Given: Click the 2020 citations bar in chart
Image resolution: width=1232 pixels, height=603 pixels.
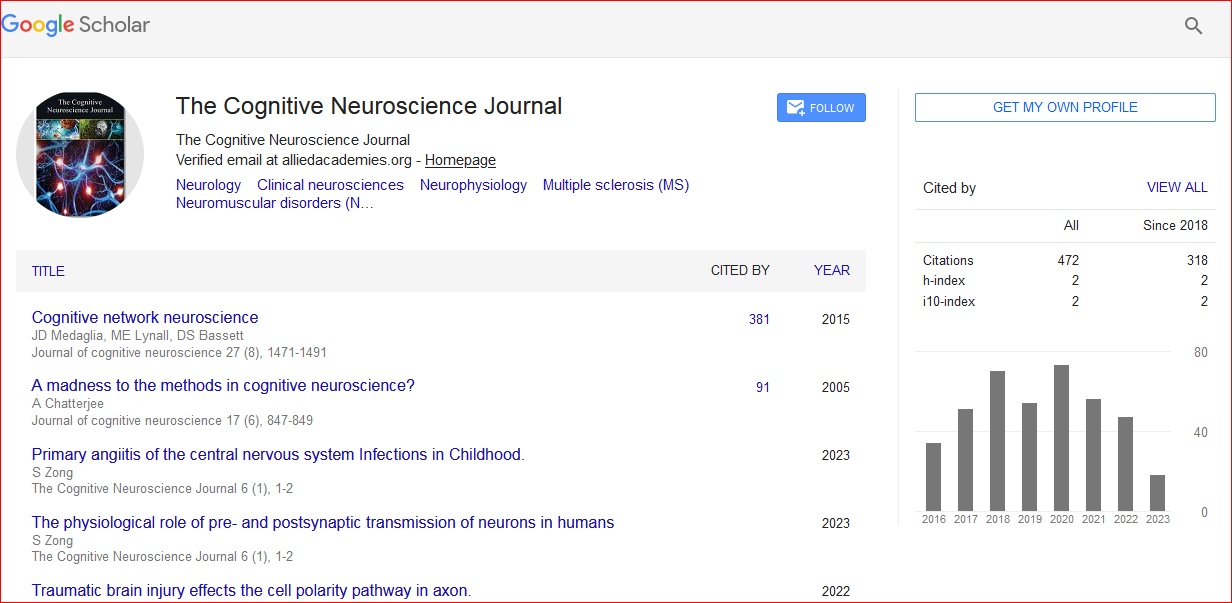Looking at the screenshot, I should [x=1061, y=438].
